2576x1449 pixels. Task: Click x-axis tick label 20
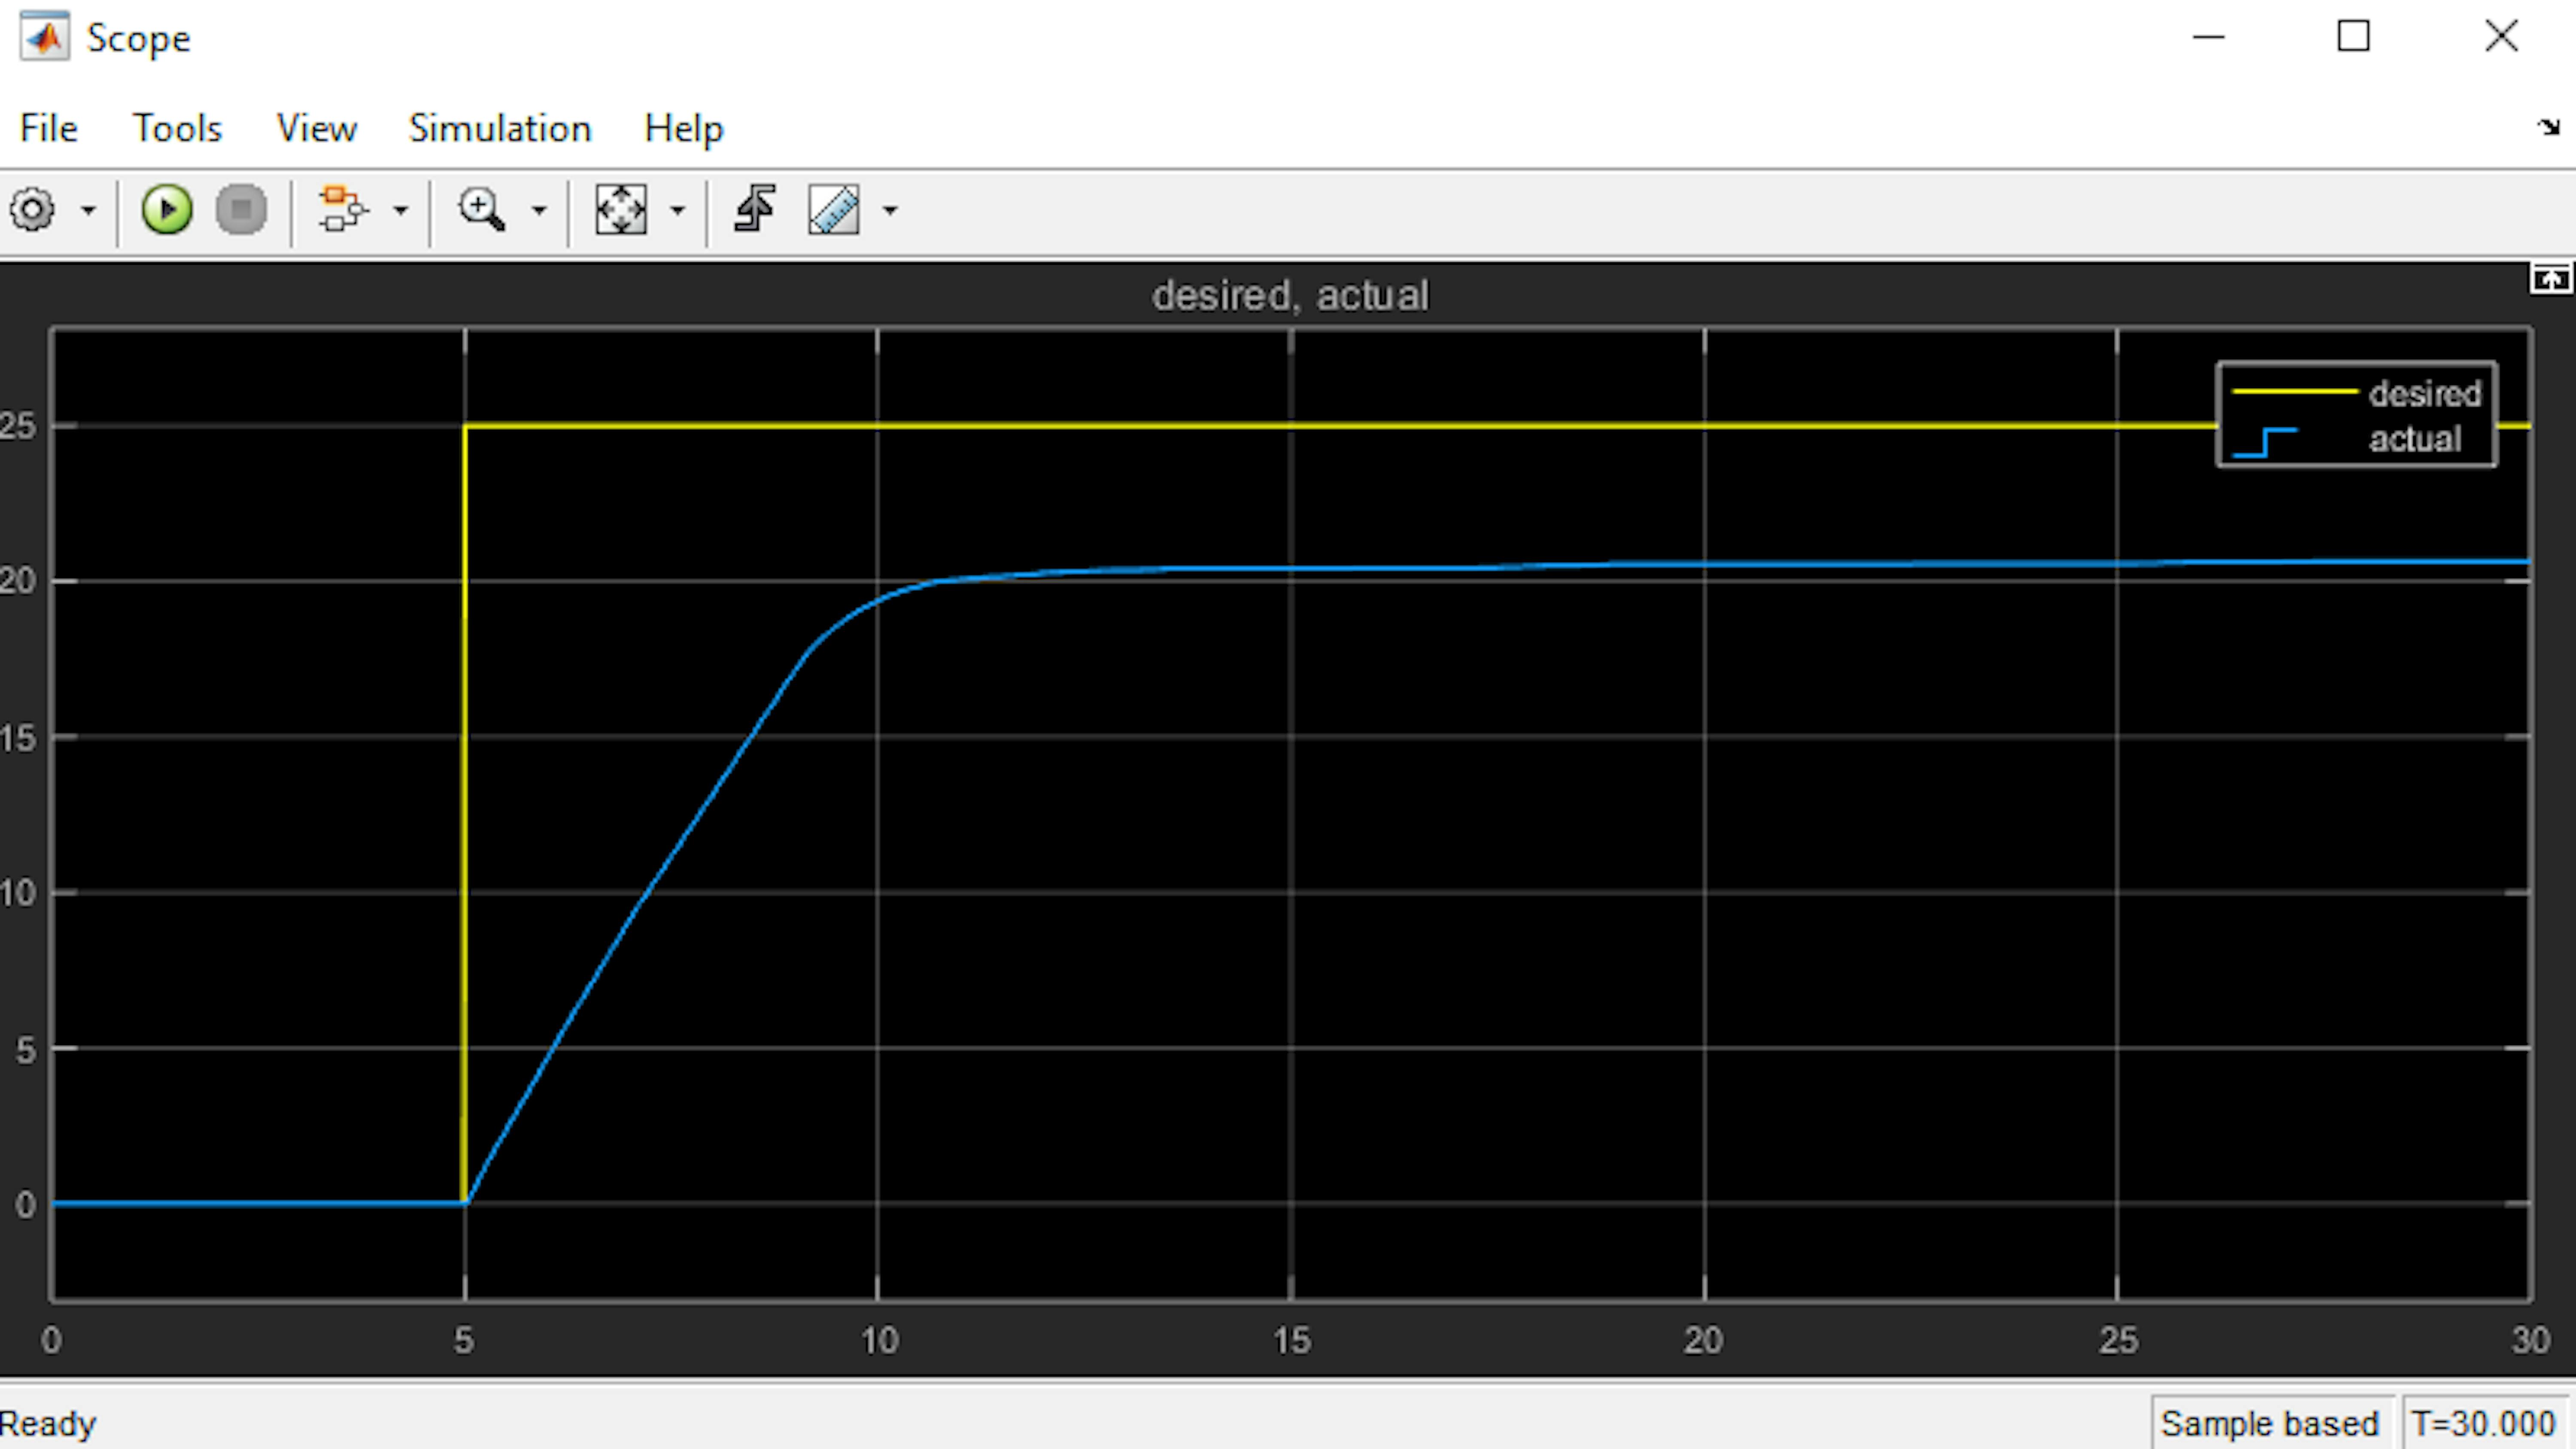(x=1703, y=1340)
